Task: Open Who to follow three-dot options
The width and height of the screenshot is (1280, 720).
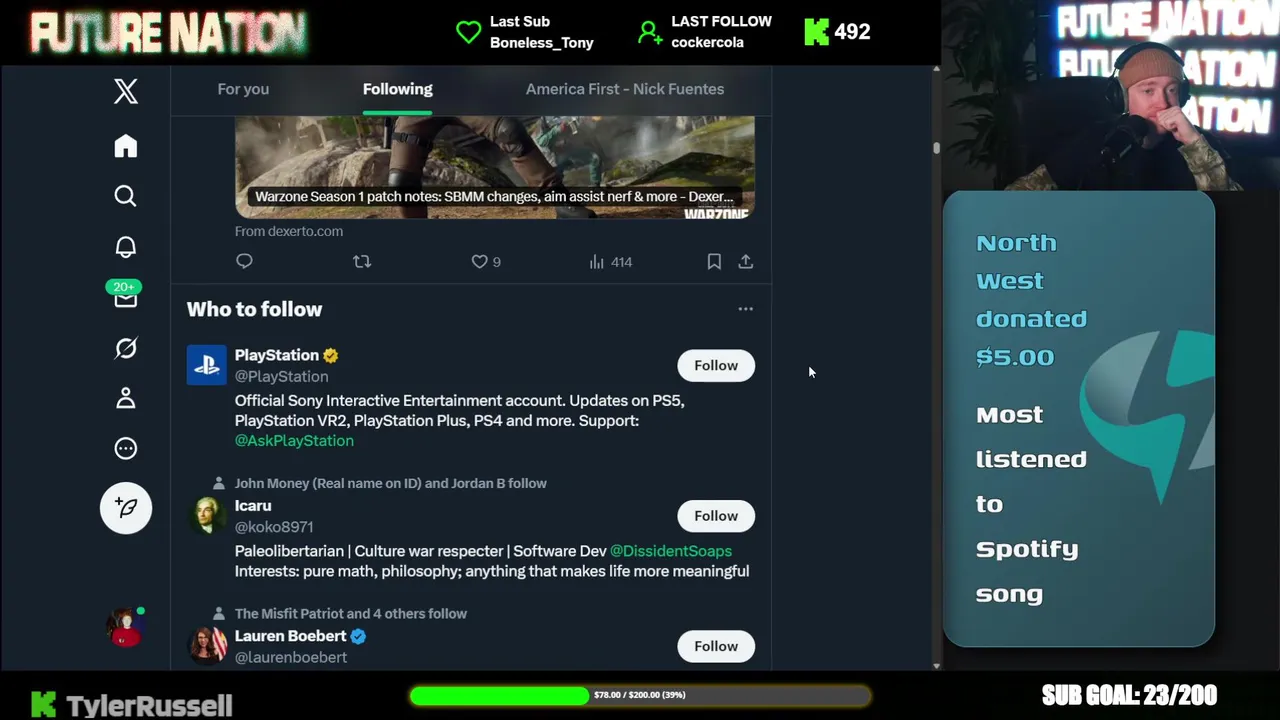Action: coord(745,309)
